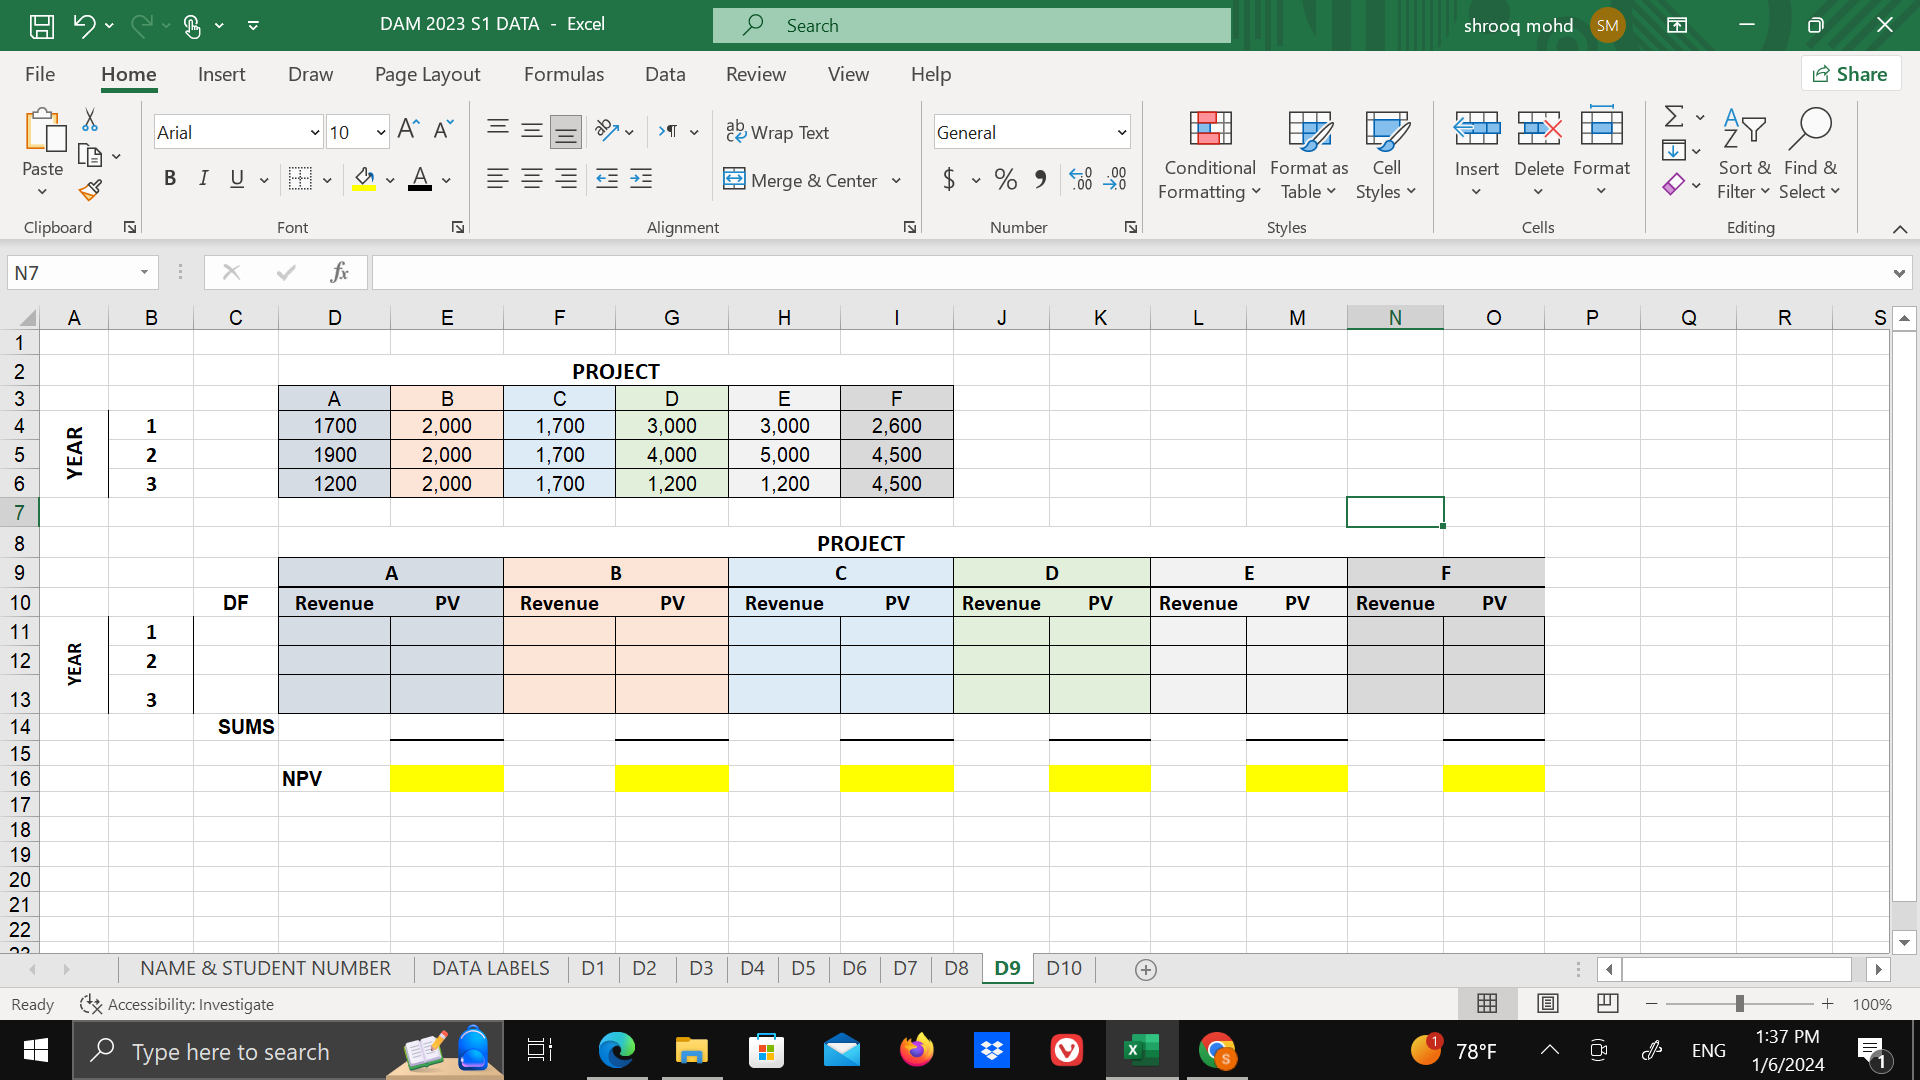Click the Increase Decimal icon
Screen dimensions: 1920x1080
[x=1081, y=179]
